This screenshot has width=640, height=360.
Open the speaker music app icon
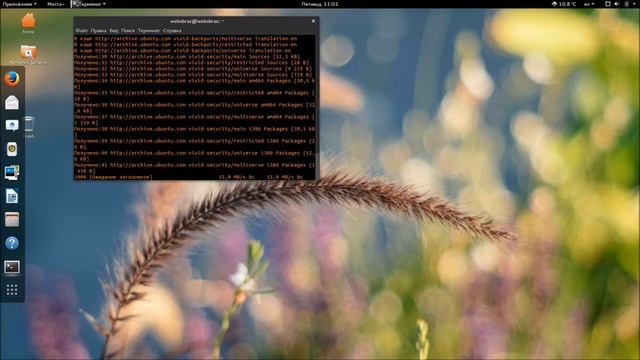pos(12,149)
